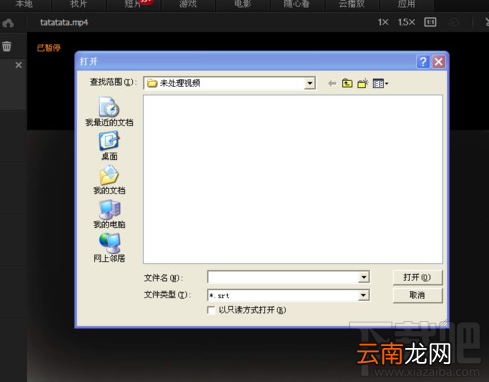
Task: Click the 1:1 original size icon
Action: coord(430,22)
